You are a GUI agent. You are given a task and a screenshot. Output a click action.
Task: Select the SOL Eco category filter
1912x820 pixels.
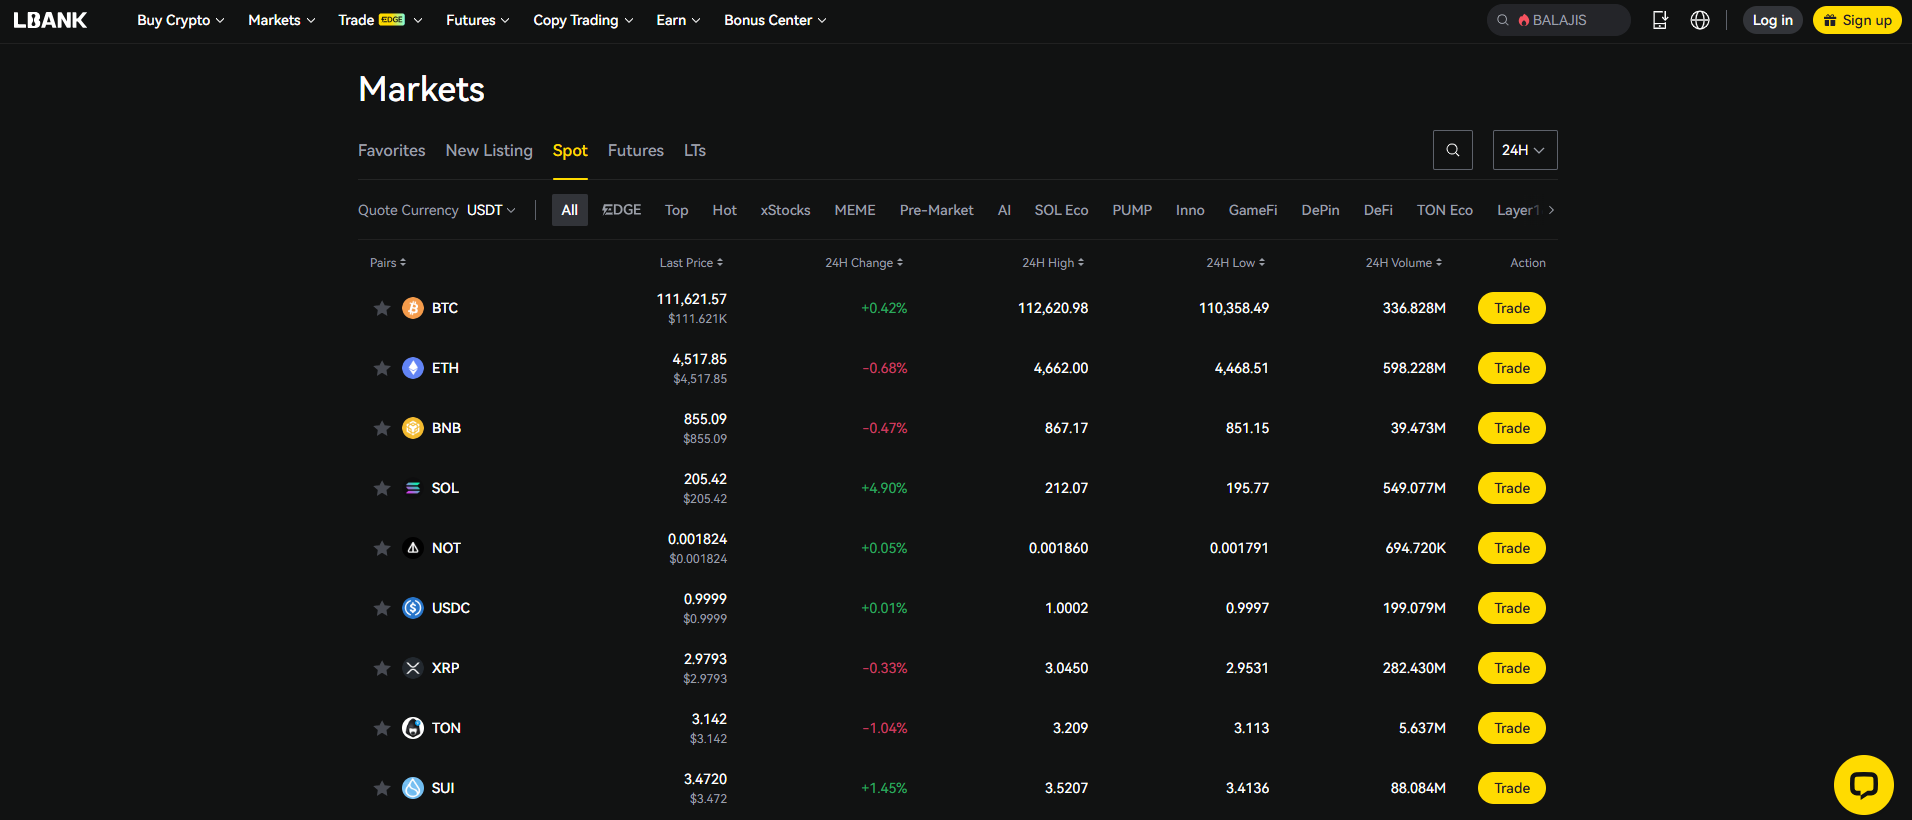pyautogui.click(x=1061, y=210)
